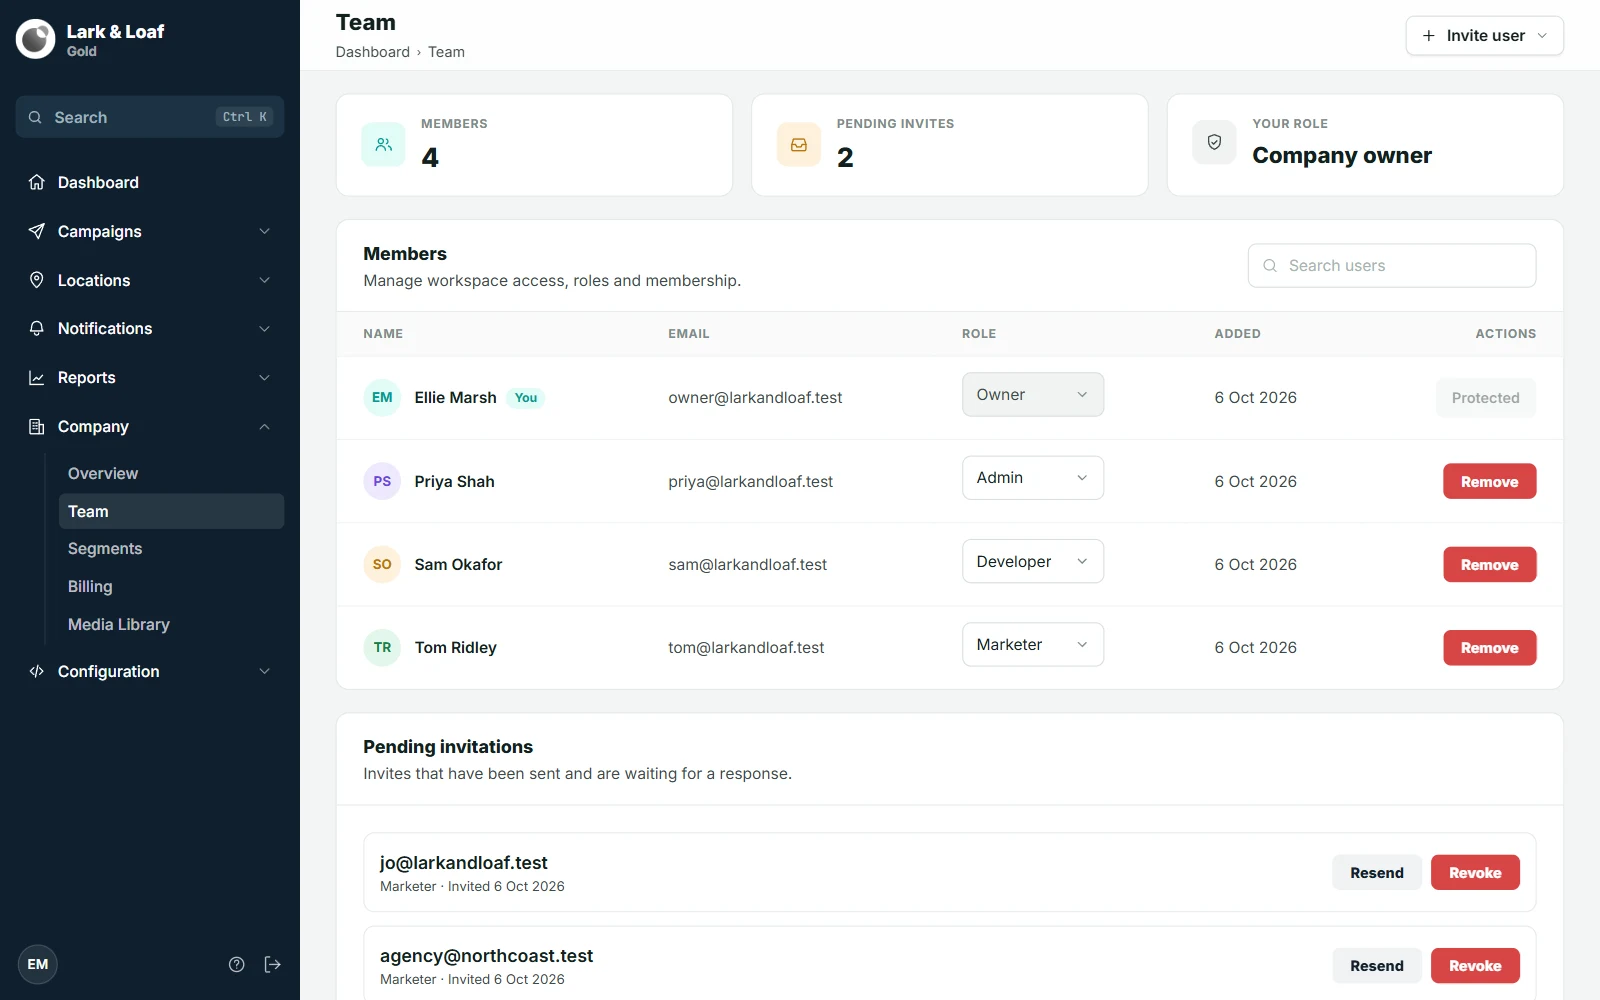This screenshot has width=1600, height=1000.
Task: Click the Dashboard home icon
Action: (x=37, y=182)
